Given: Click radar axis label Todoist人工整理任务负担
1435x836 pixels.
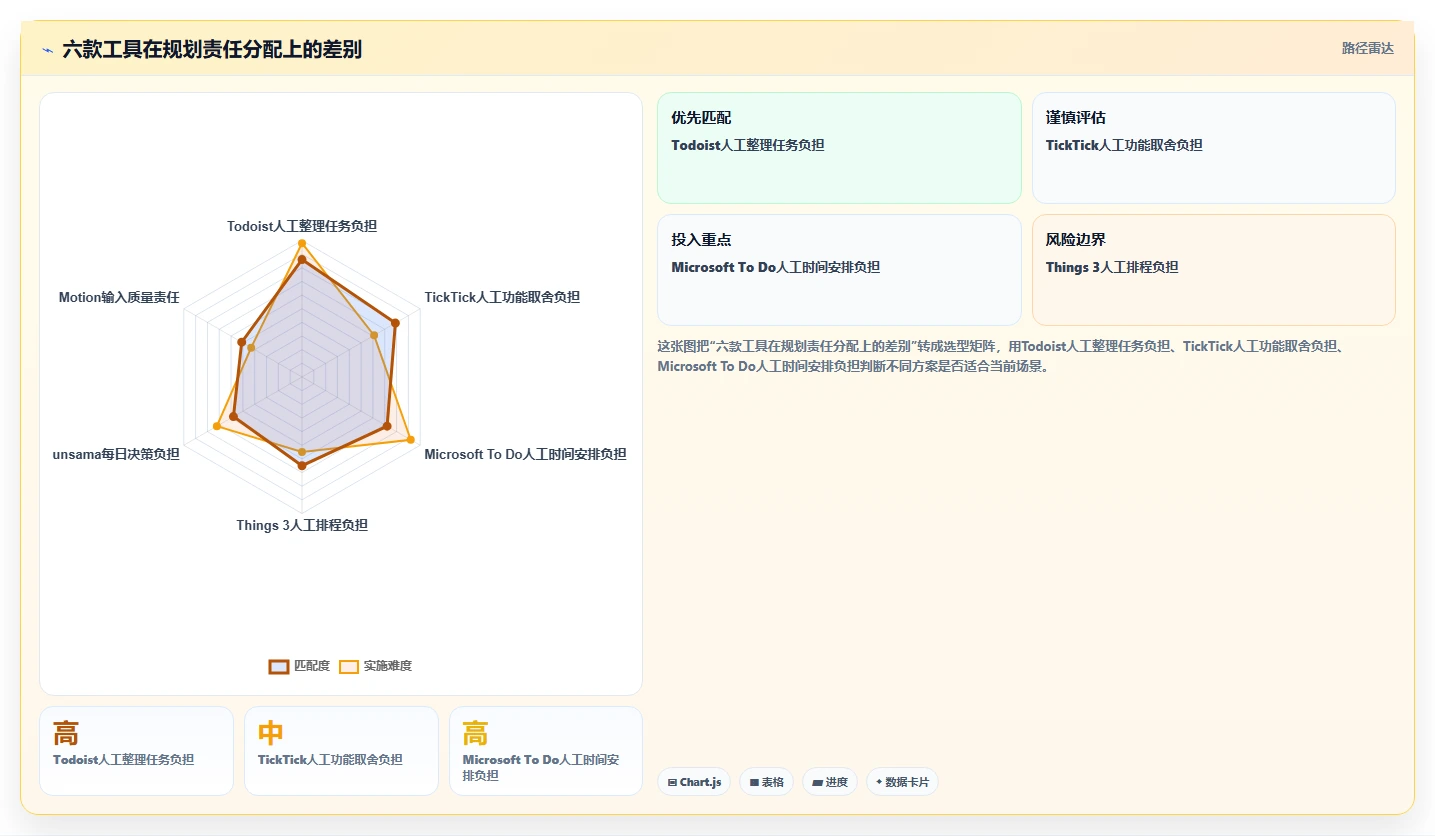Looking at the screenshot, I should click(302, 226).
